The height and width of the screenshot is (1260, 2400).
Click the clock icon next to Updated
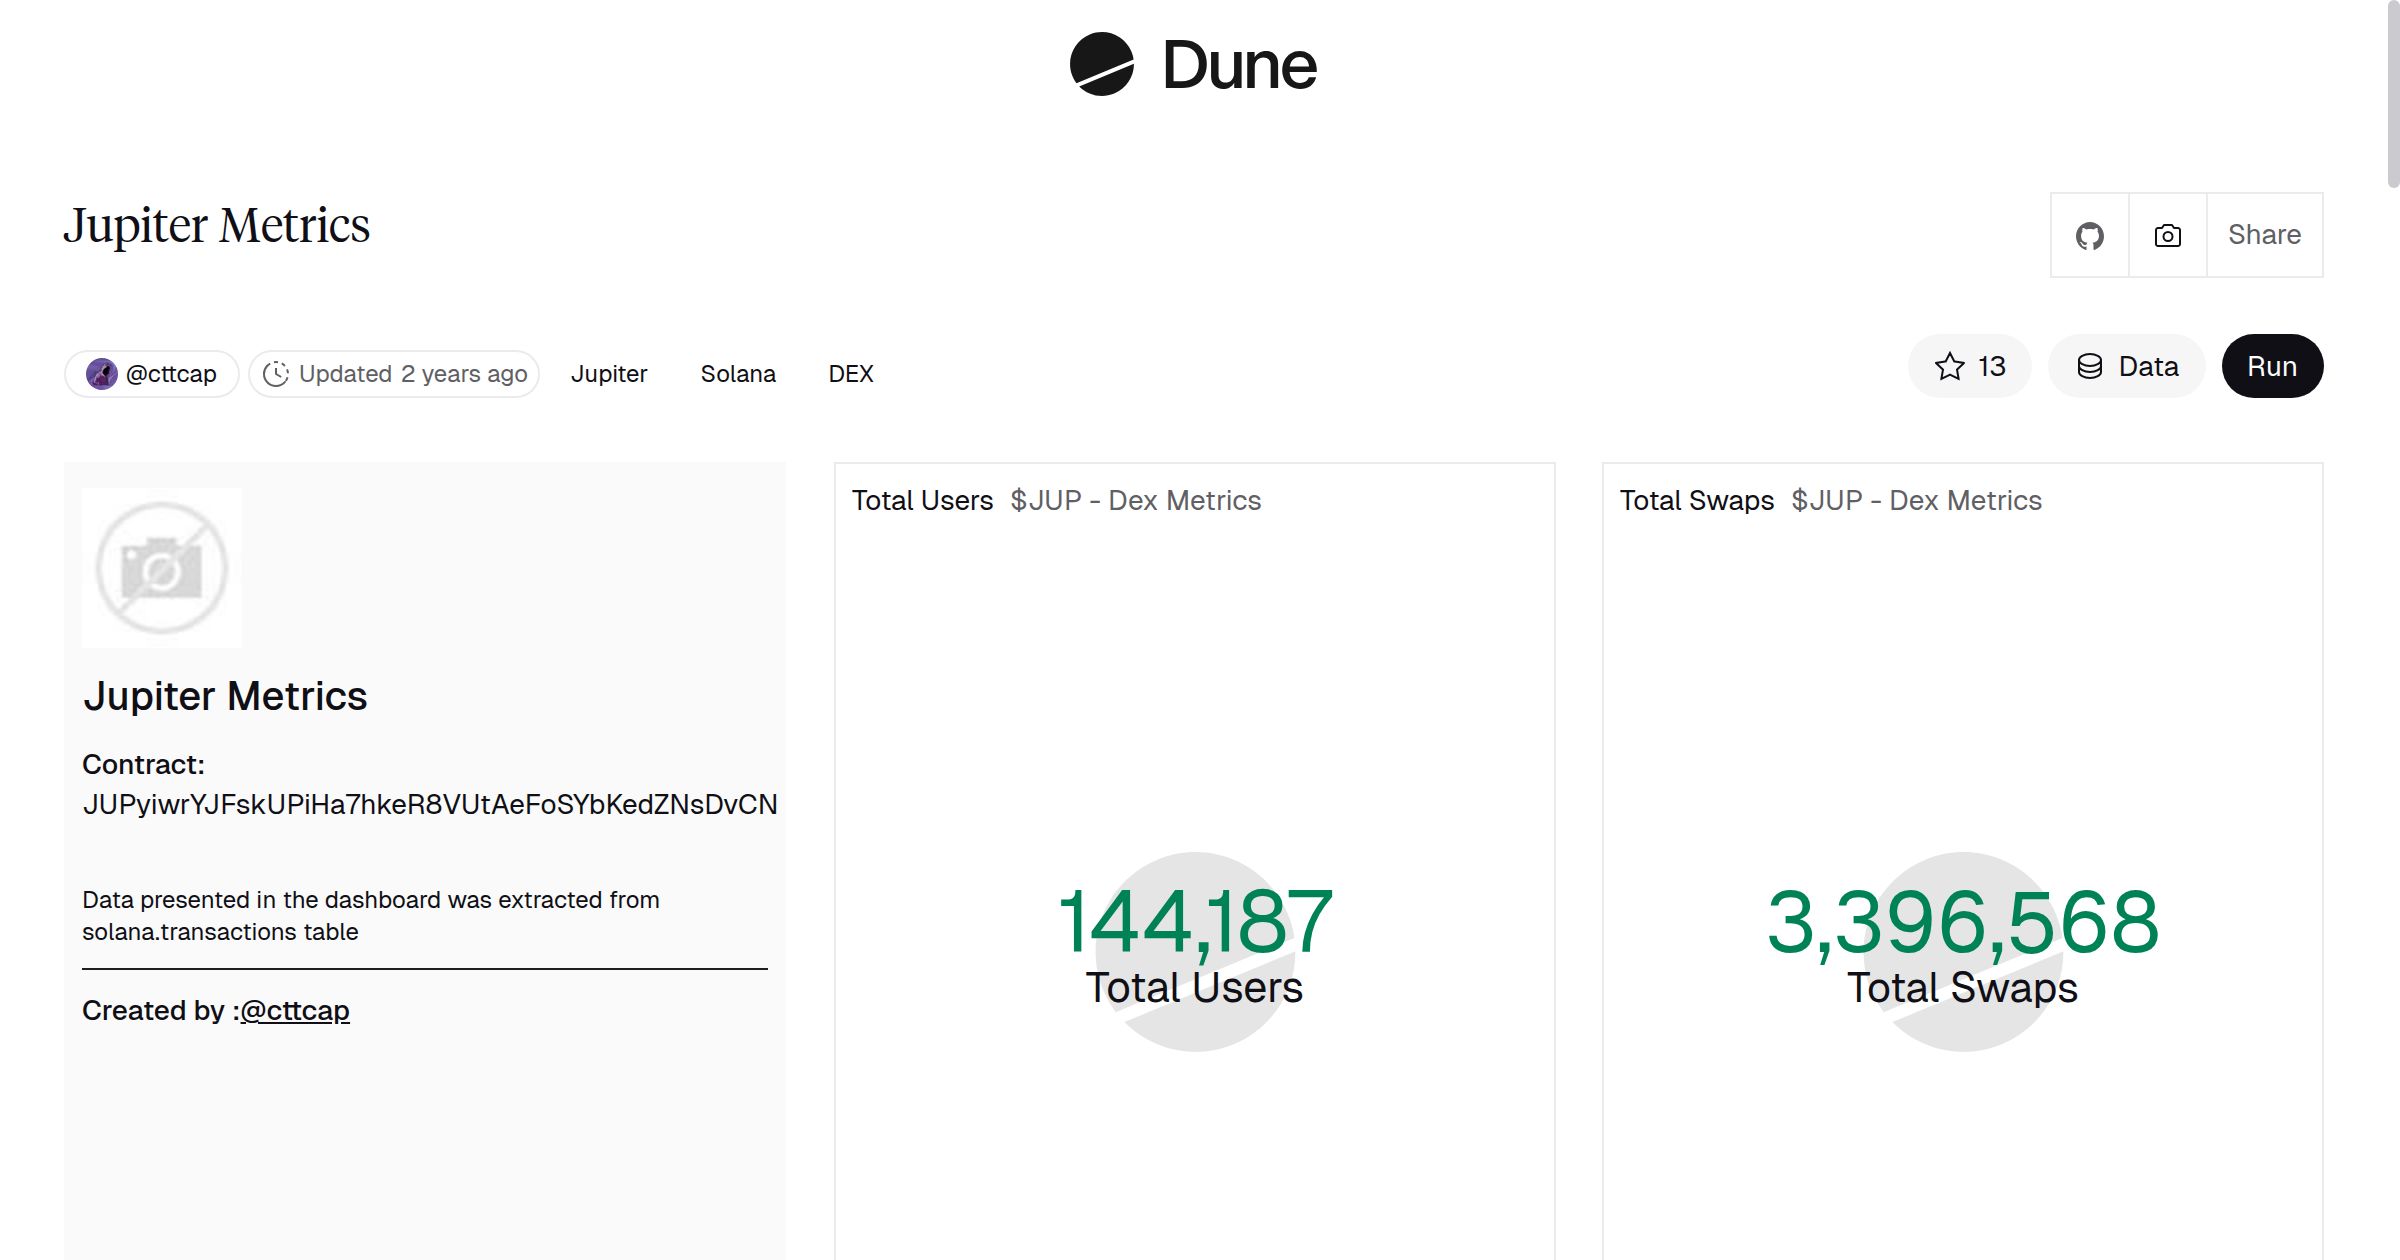tap(278, 374)
